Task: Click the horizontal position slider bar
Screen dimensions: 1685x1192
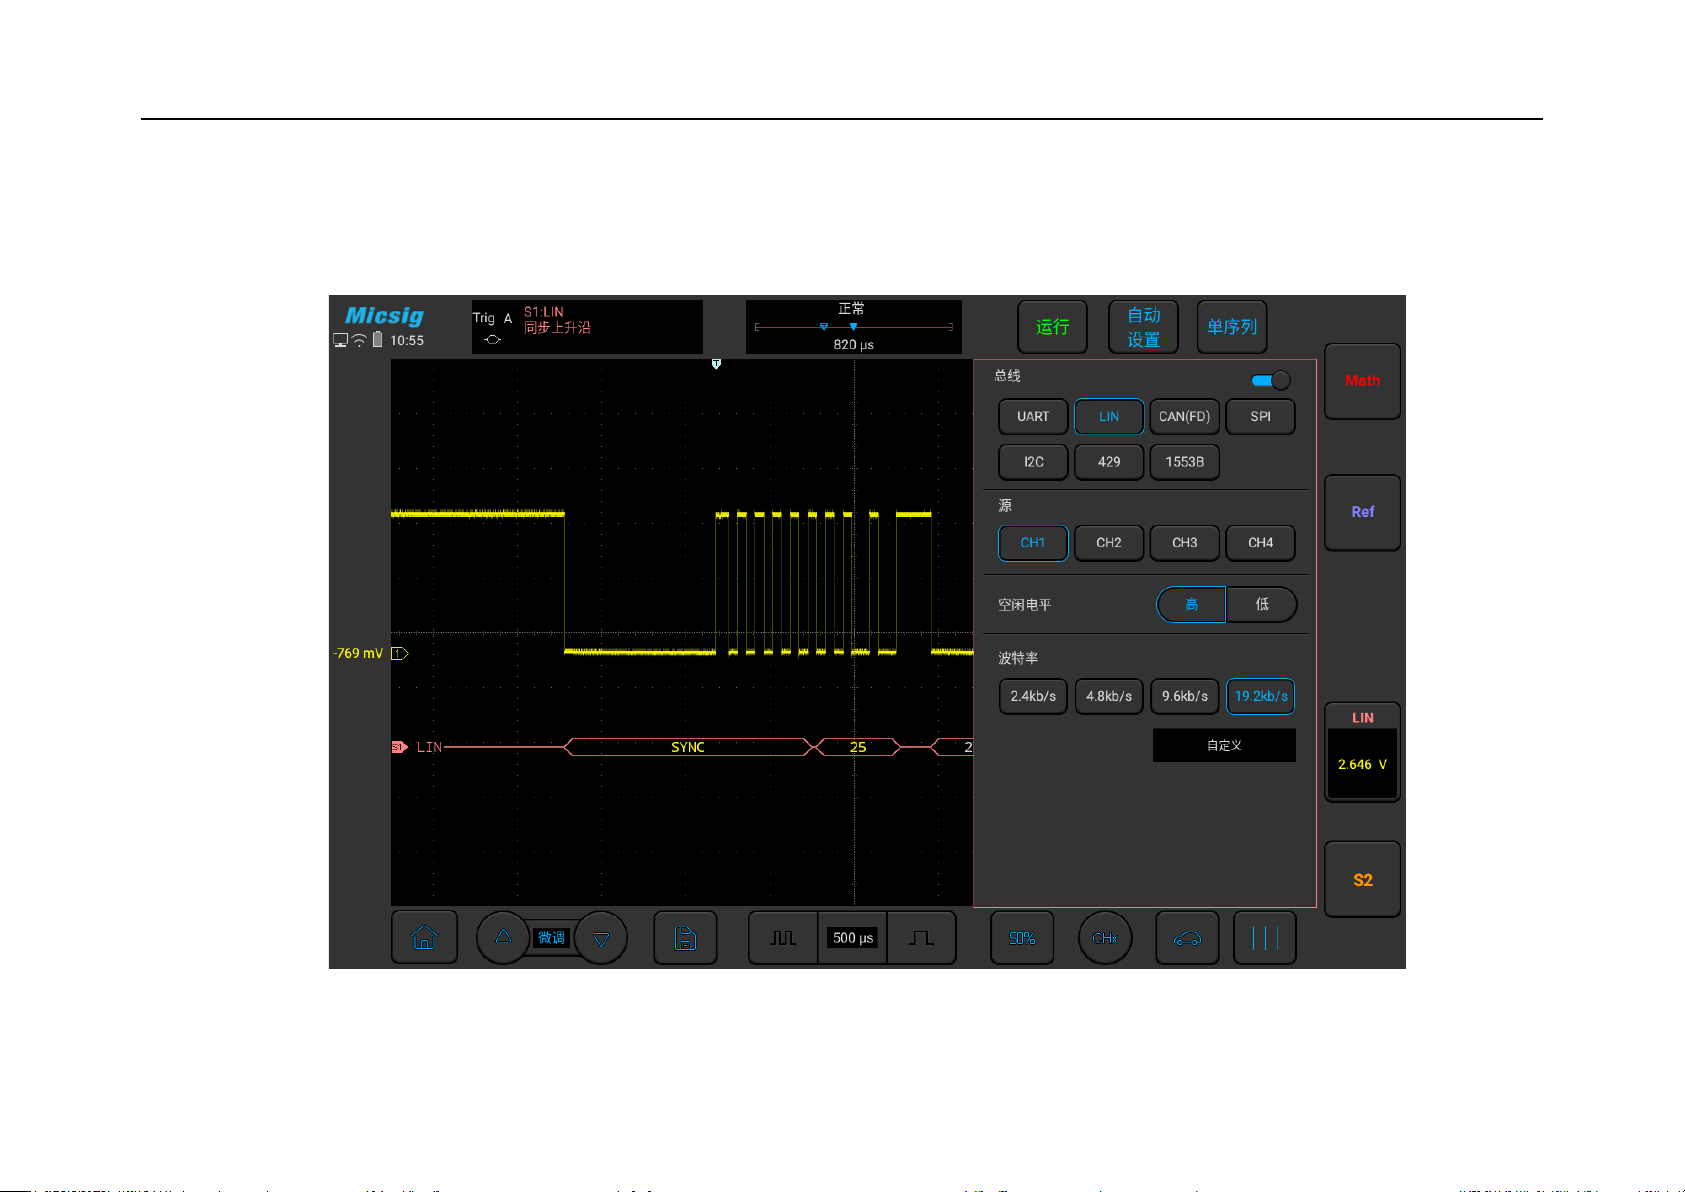Action: 853,327
